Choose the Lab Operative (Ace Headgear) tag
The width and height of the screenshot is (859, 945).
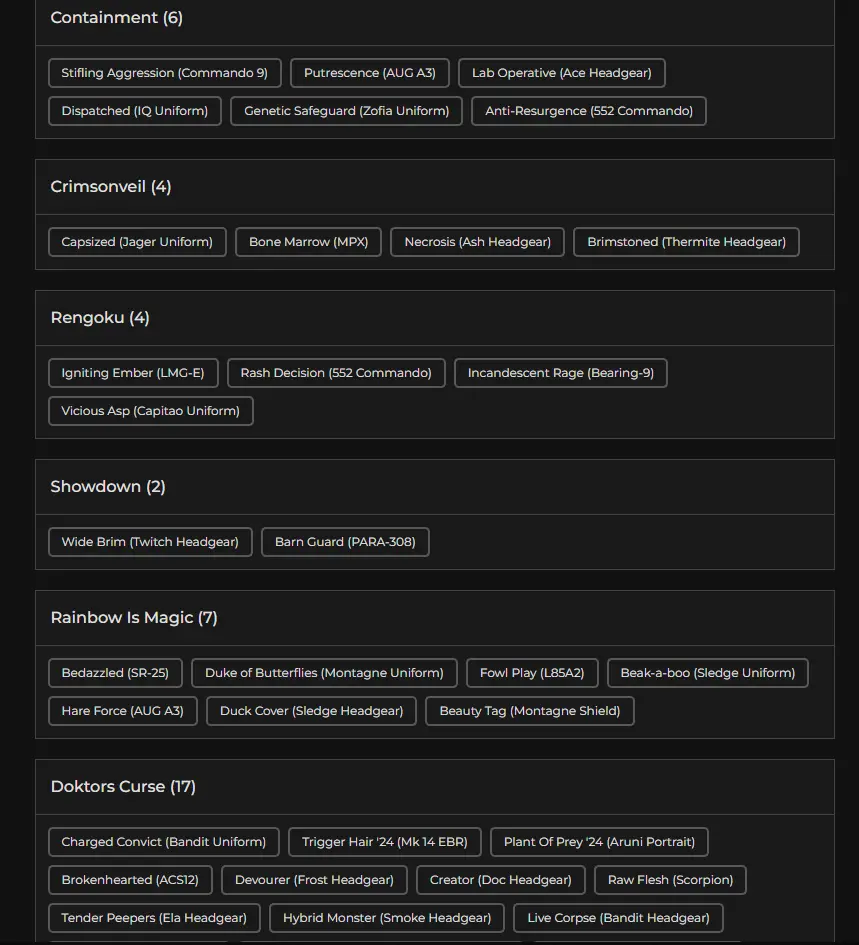pyautogui.click(x=561, y=73)
